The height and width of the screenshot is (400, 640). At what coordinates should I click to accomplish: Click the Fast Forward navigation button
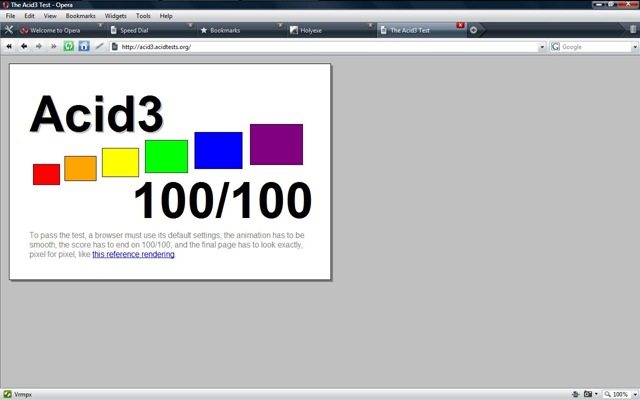click(53, 47)
